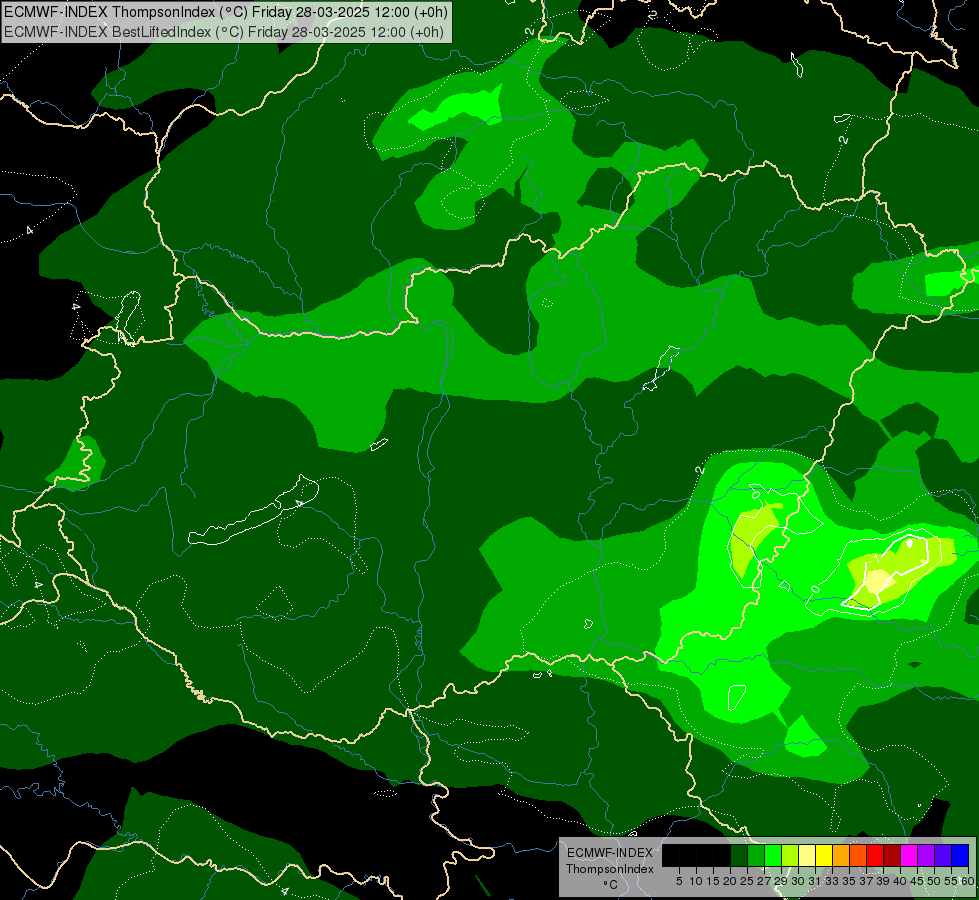Pick the legend scale value '39'
The height and width of the screenshot is (900, 979).
coord(883,881)
